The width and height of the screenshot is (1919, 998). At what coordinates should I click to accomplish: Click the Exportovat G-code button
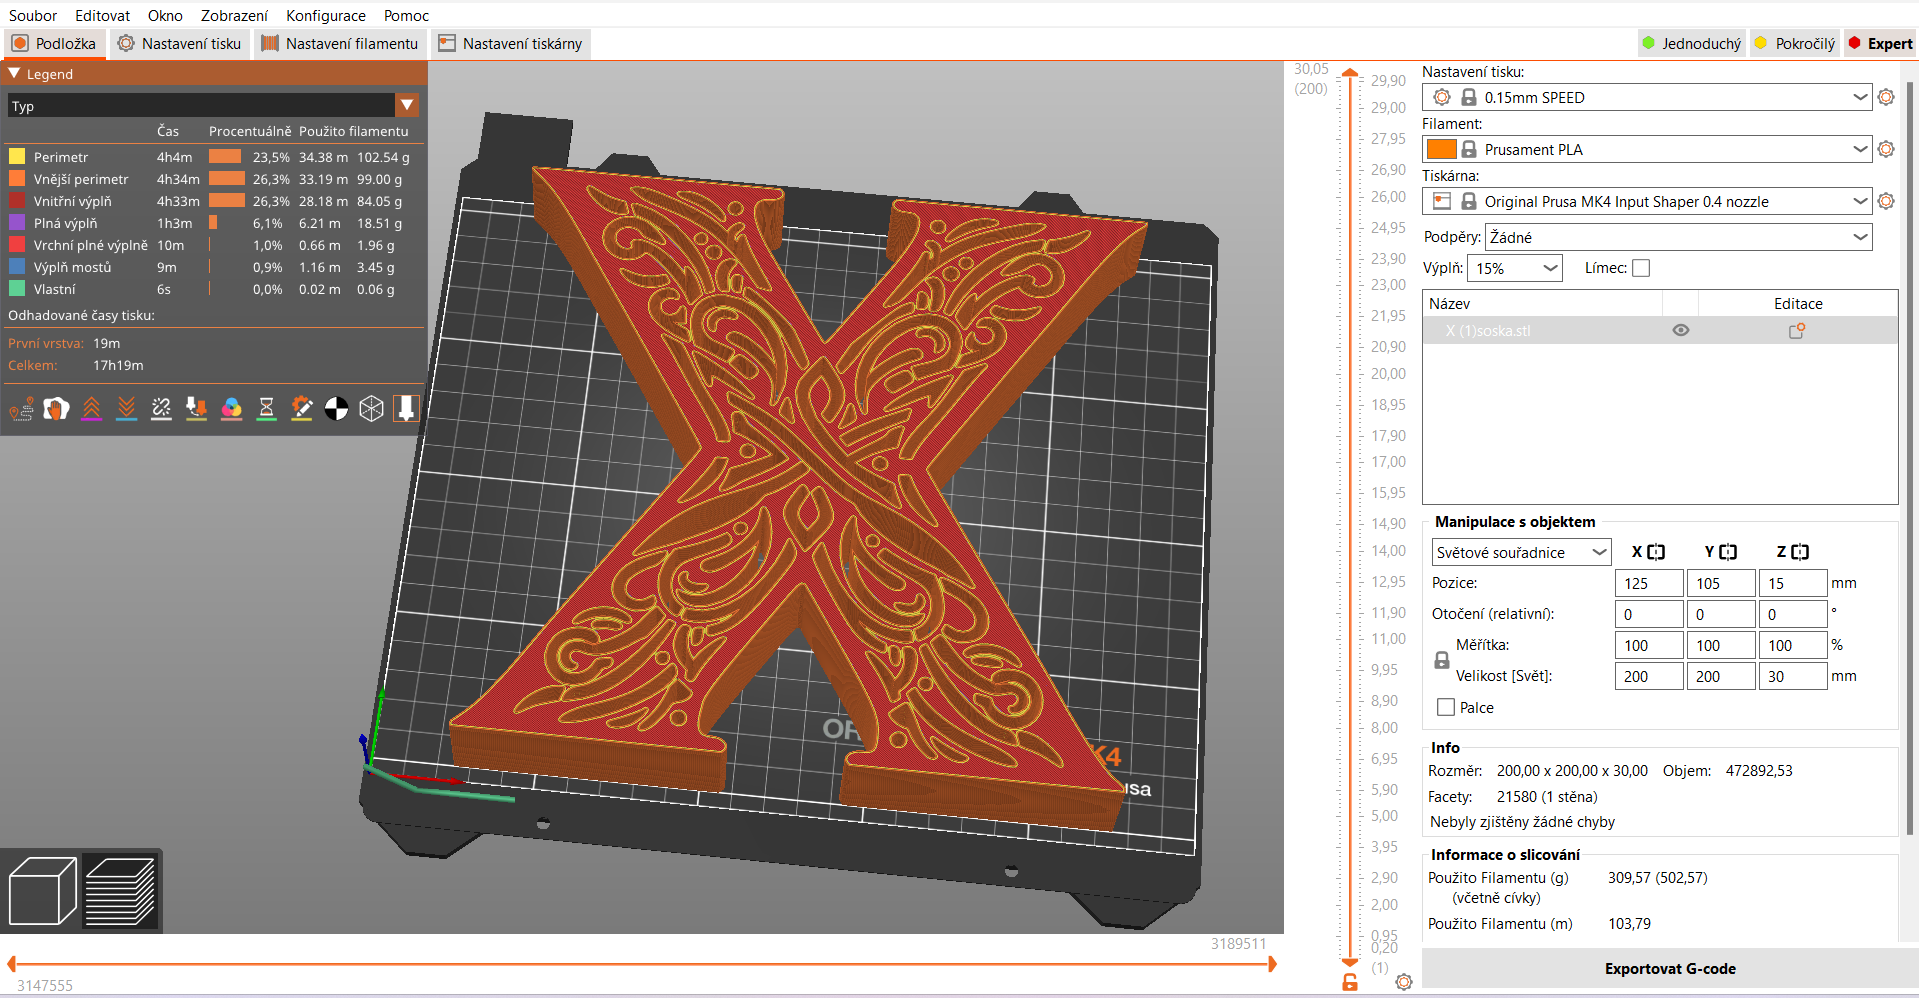[x=1669, y=968]
